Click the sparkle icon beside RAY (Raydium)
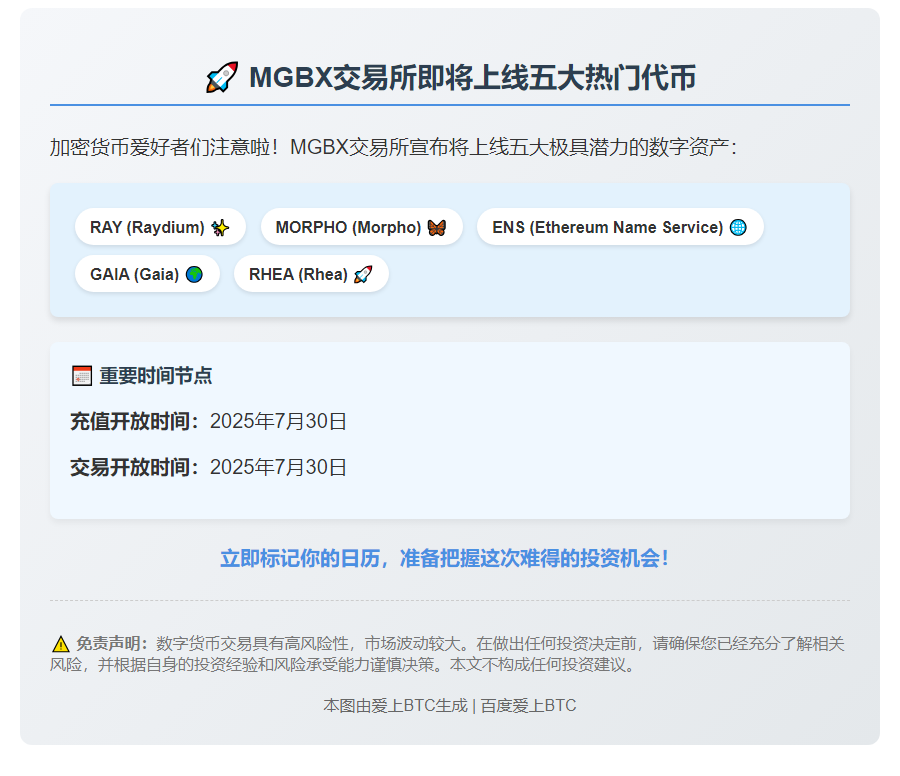 coord(220,228)
